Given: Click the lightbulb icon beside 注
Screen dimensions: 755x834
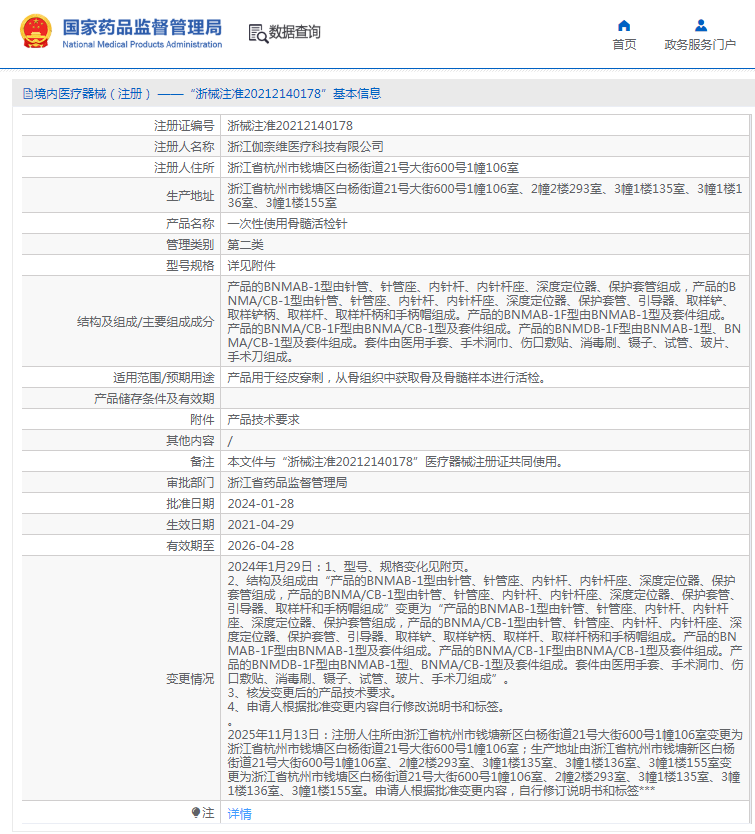Looking at the screenshot, I should pos(196,813).
